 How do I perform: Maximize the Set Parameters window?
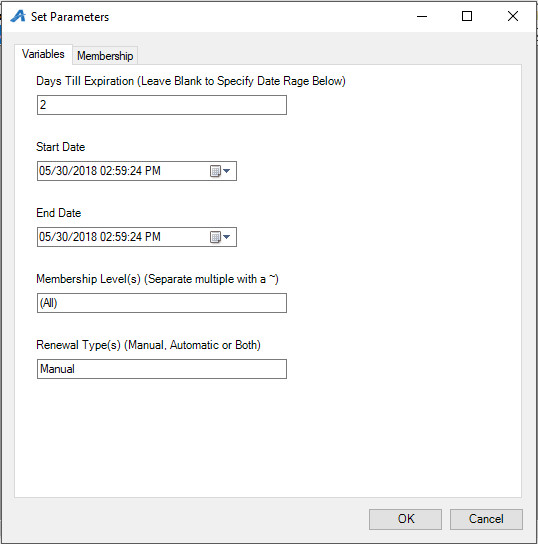pyautogui.click(x=467, y=16)
